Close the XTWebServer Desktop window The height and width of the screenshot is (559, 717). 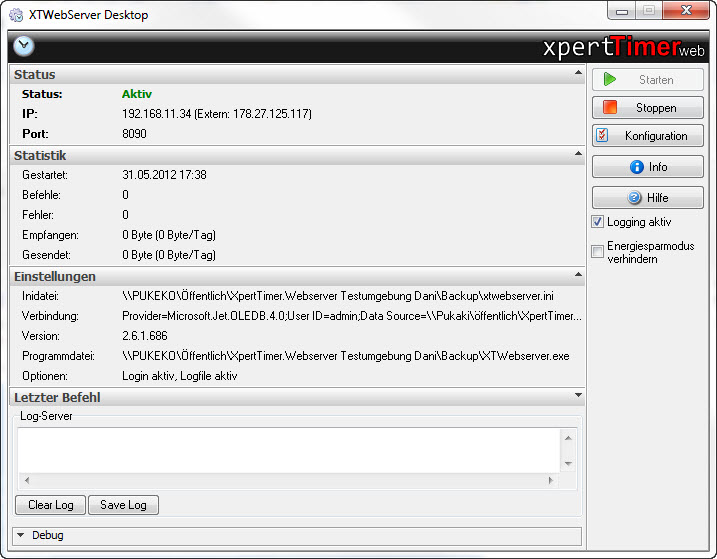(x=686, y=11)
